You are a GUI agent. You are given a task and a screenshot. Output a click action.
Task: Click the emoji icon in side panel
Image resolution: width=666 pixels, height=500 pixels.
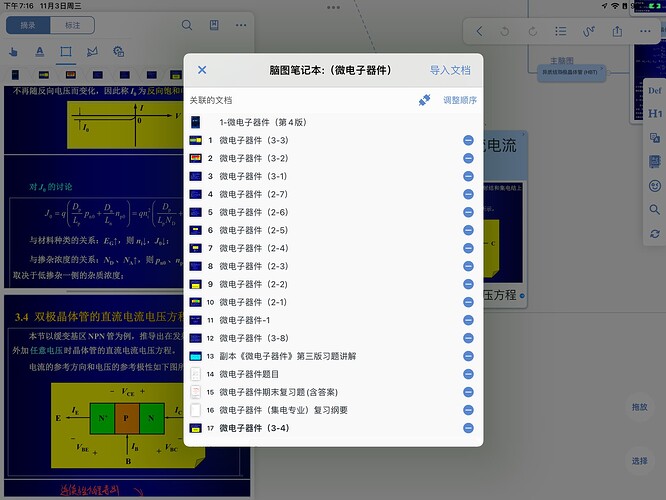pyautogui.click(x=655, y=186)
